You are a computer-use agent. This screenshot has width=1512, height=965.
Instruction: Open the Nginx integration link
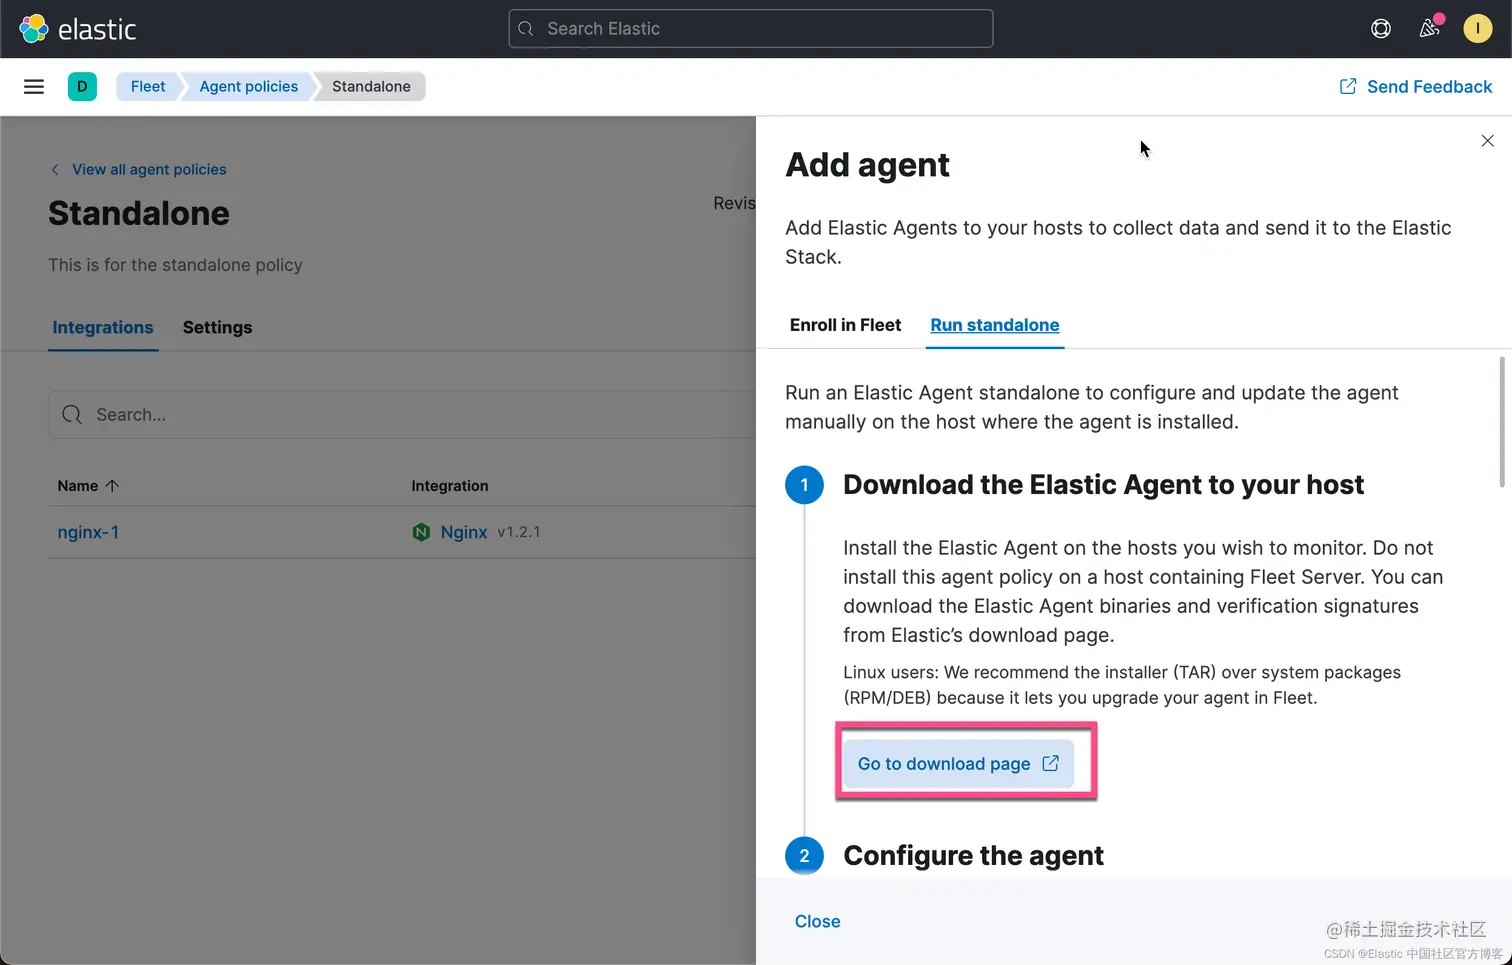coord(464,532)
